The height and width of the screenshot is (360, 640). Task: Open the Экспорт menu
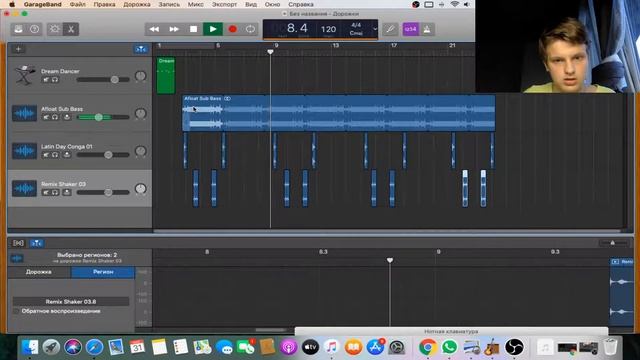click(224, 4)
